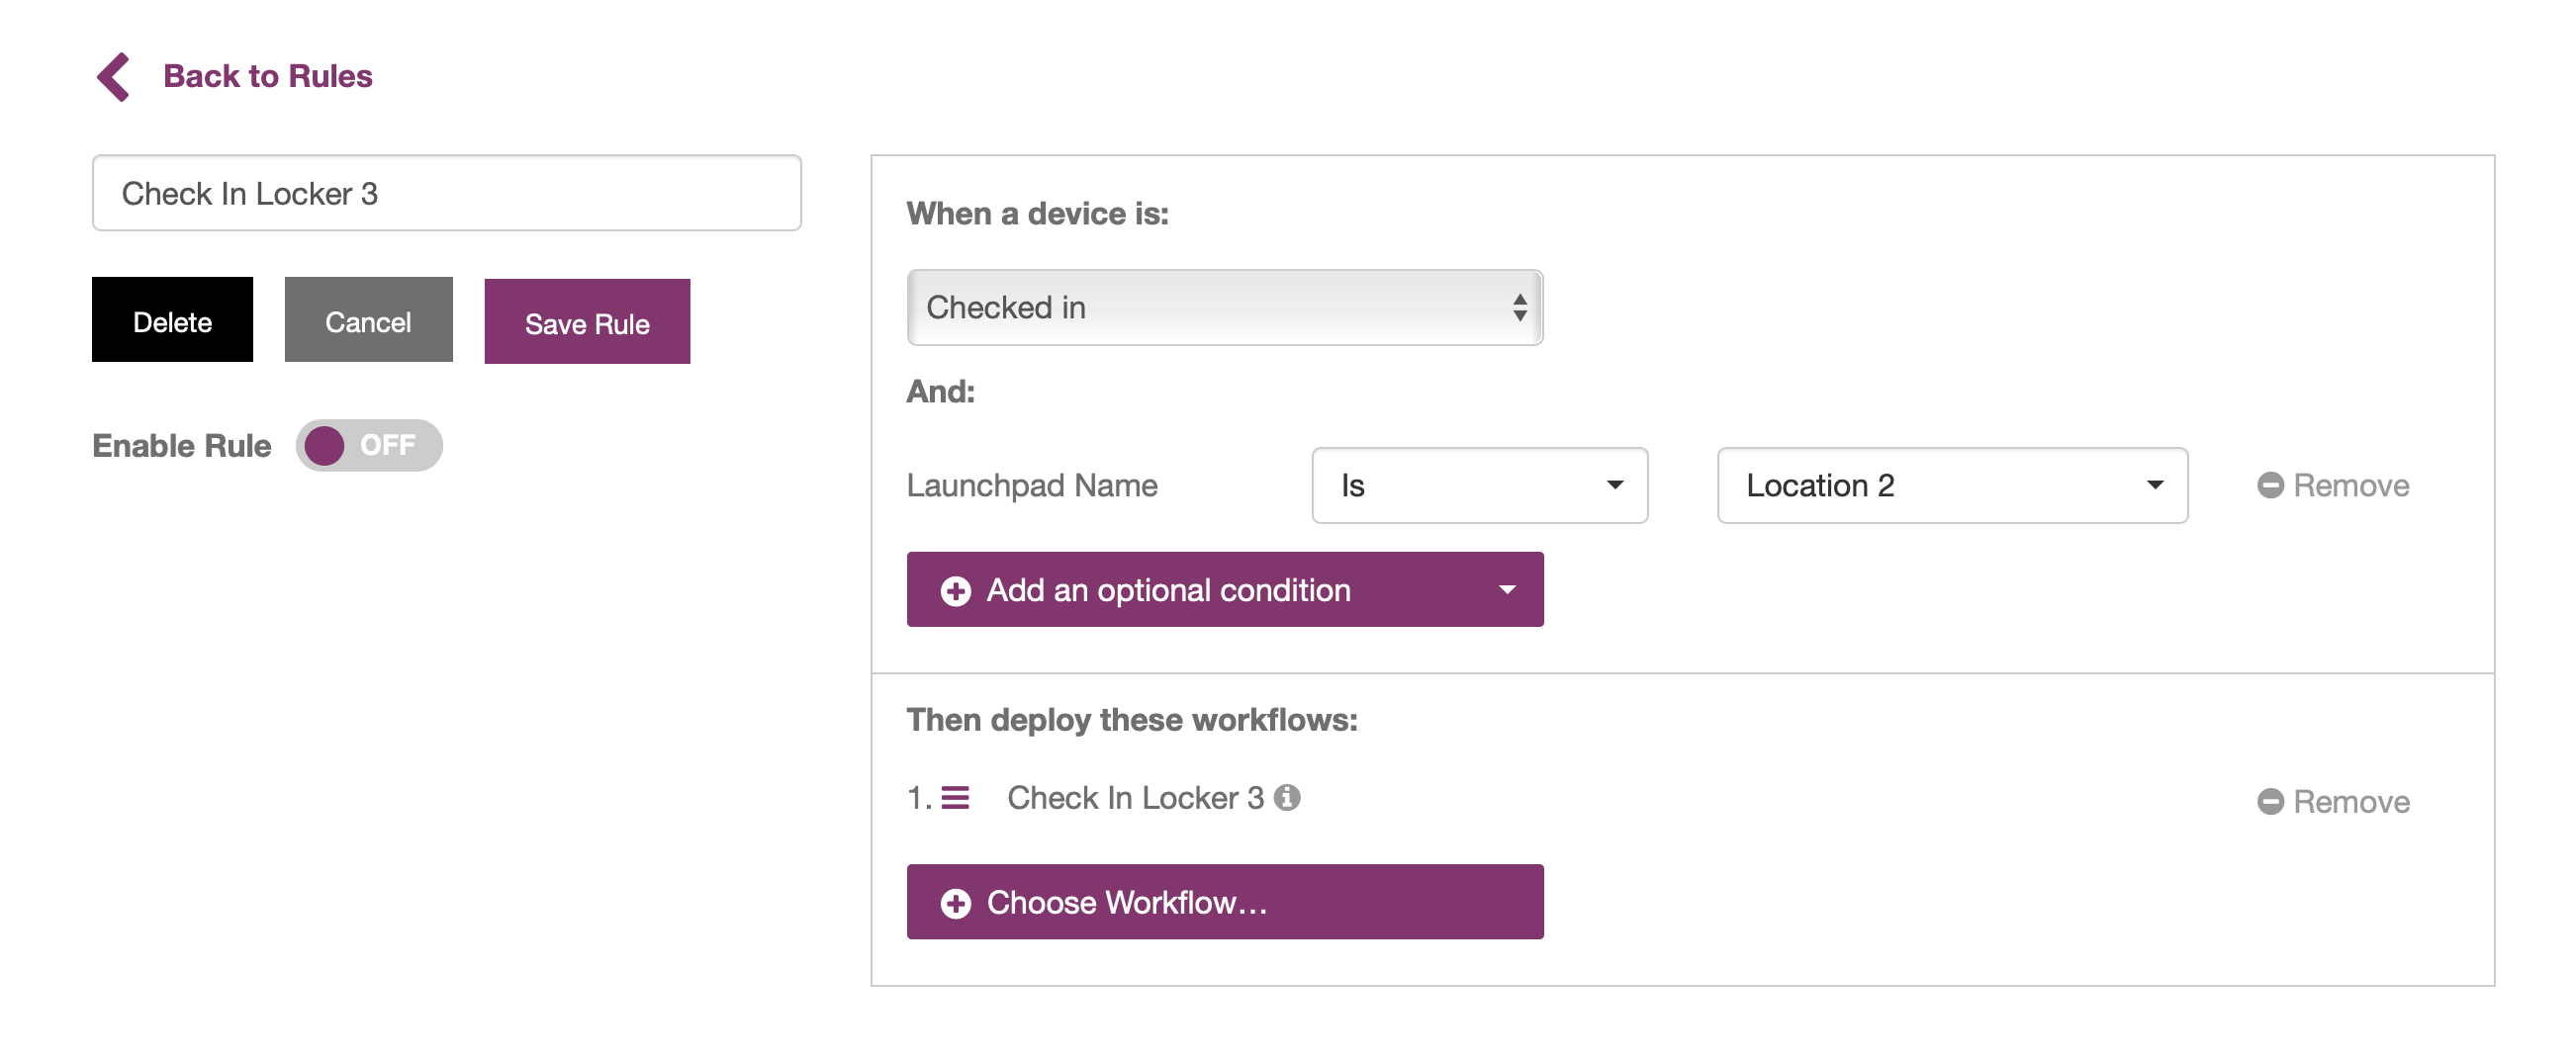Save the rule

coord(587,322)
